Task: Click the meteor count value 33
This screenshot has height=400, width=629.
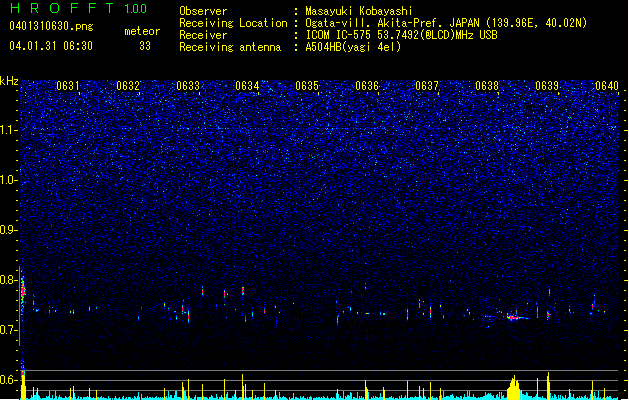Action: [x=145, y=46]
